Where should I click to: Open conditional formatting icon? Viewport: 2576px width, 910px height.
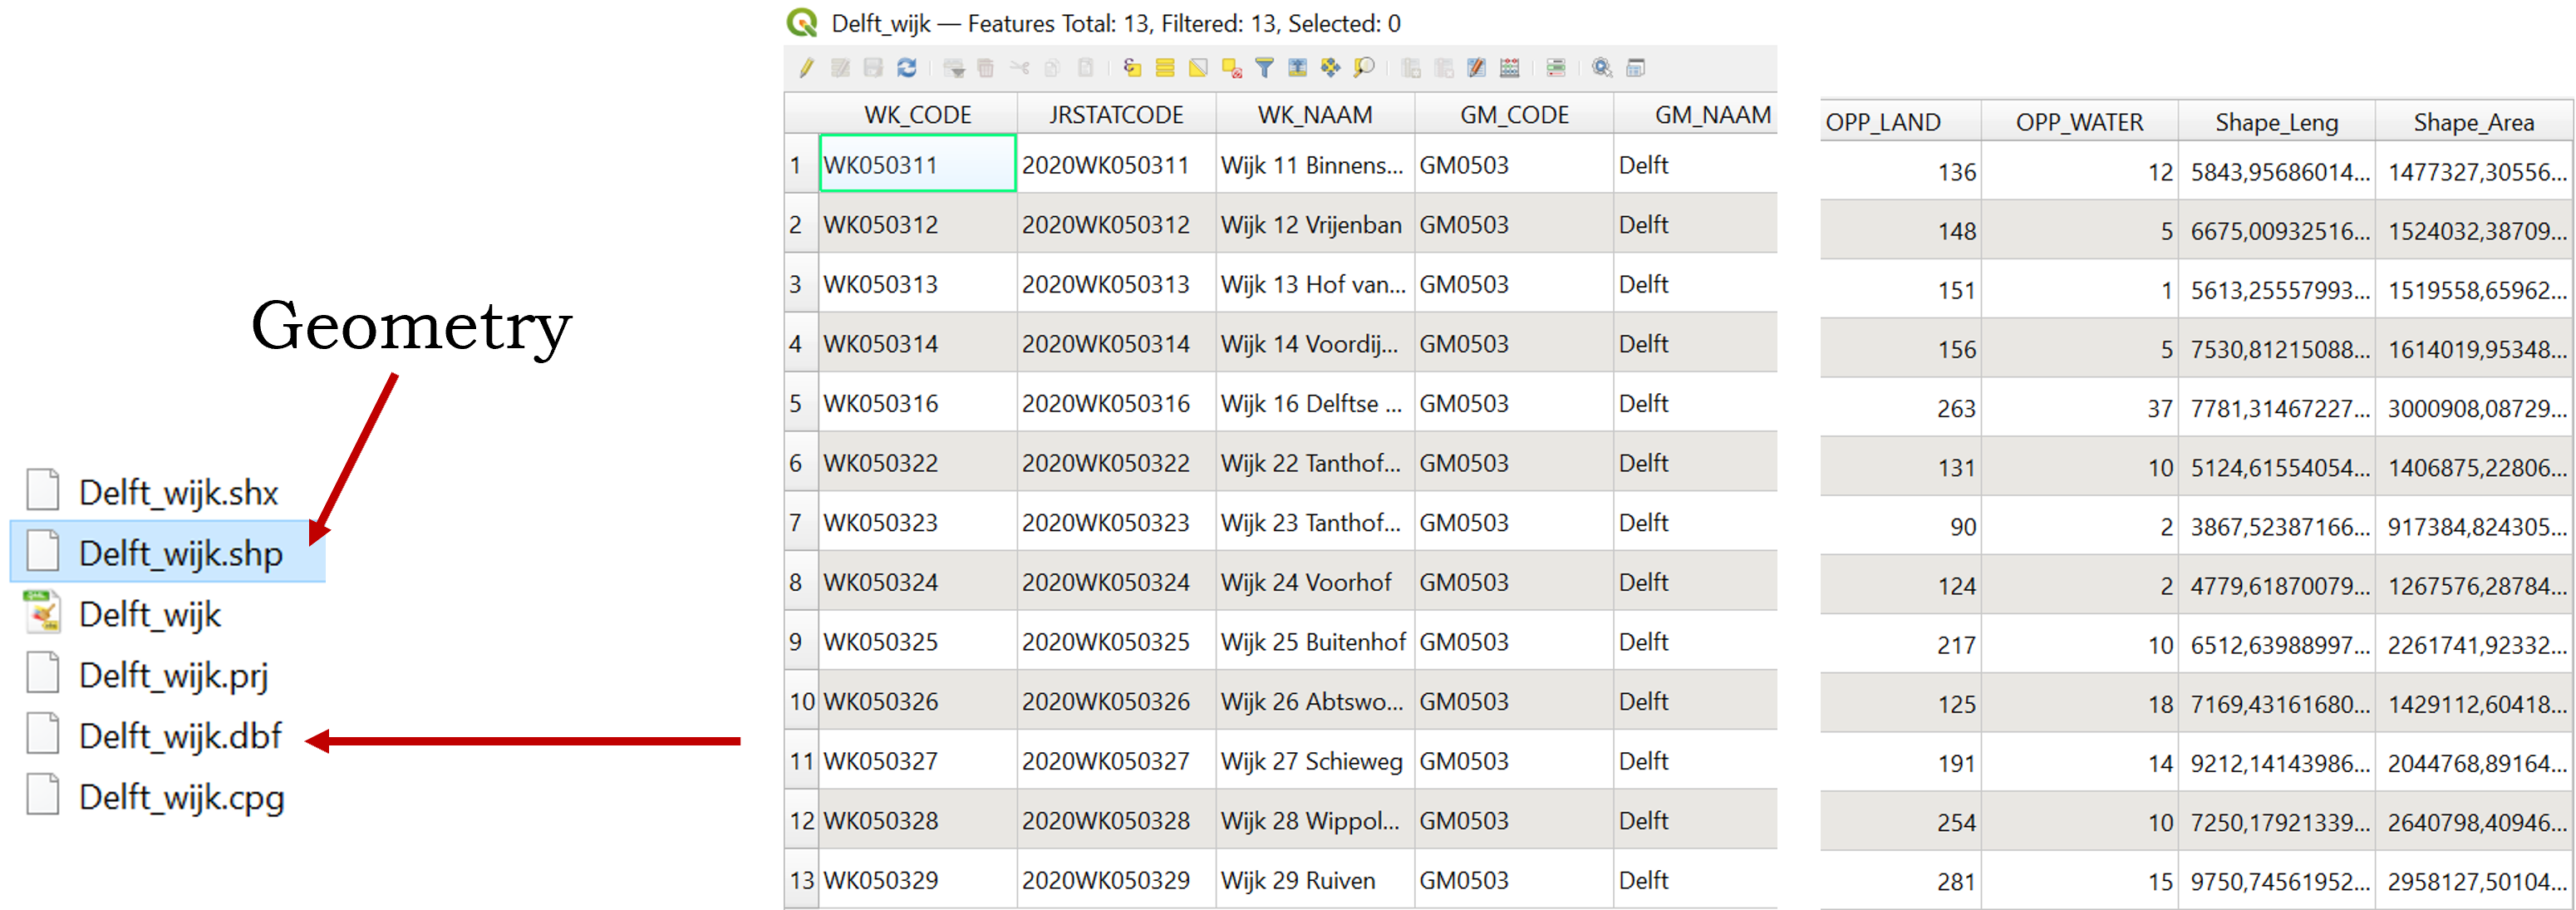point(1556,68)
